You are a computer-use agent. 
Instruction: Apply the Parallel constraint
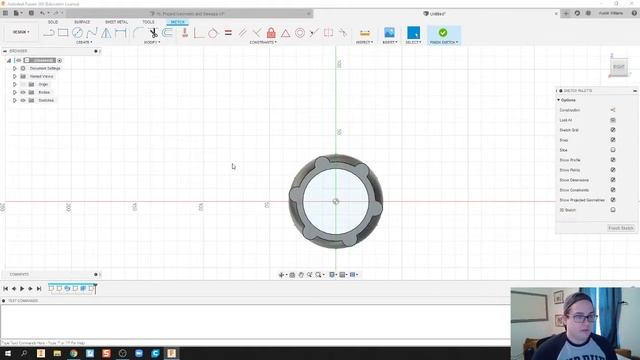(x=242, y=33)
